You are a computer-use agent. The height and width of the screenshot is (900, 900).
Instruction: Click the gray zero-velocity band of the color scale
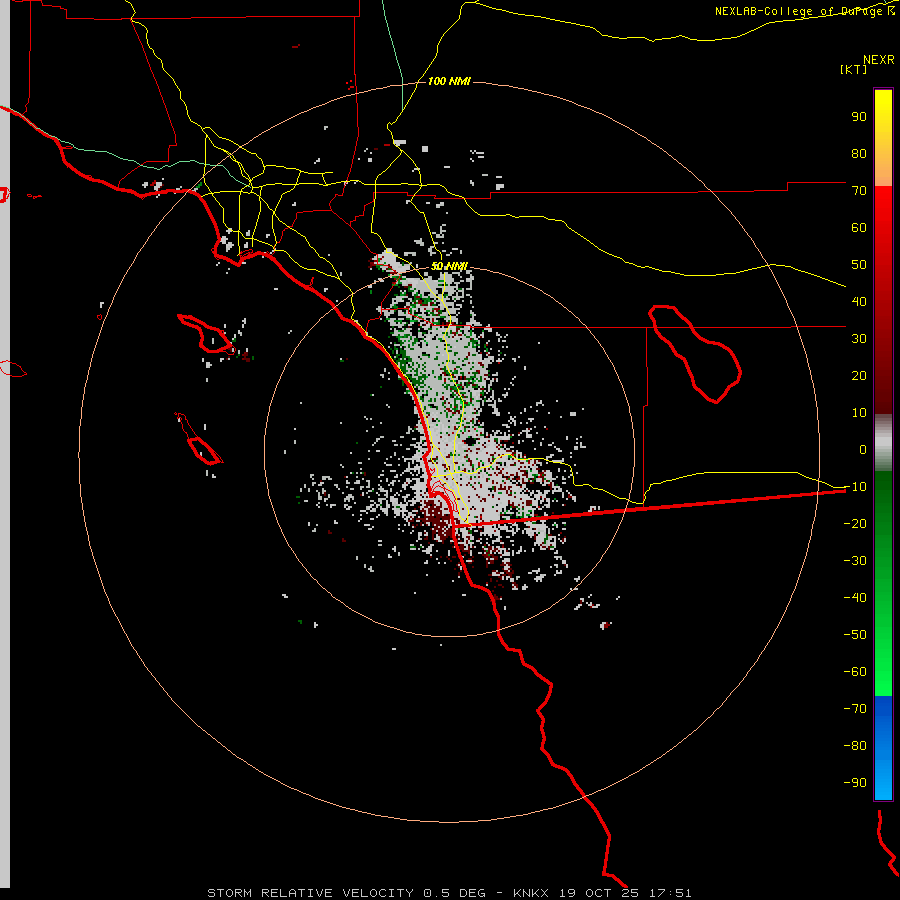click(883, 443)
